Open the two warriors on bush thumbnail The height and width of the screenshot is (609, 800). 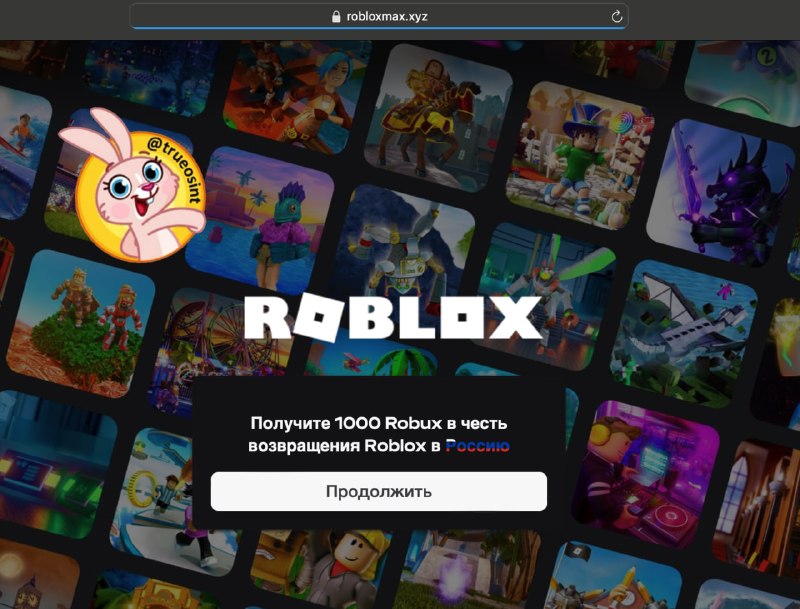click(x=81, y=324)
